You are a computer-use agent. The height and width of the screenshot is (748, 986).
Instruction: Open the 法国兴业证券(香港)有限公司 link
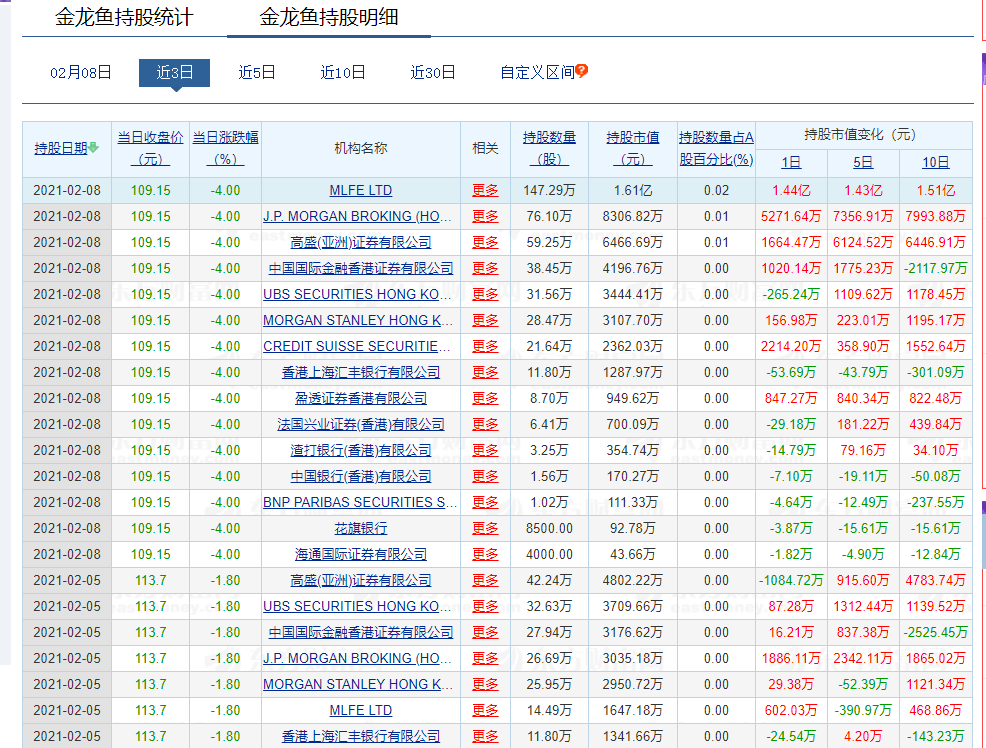tap(360, 424)
